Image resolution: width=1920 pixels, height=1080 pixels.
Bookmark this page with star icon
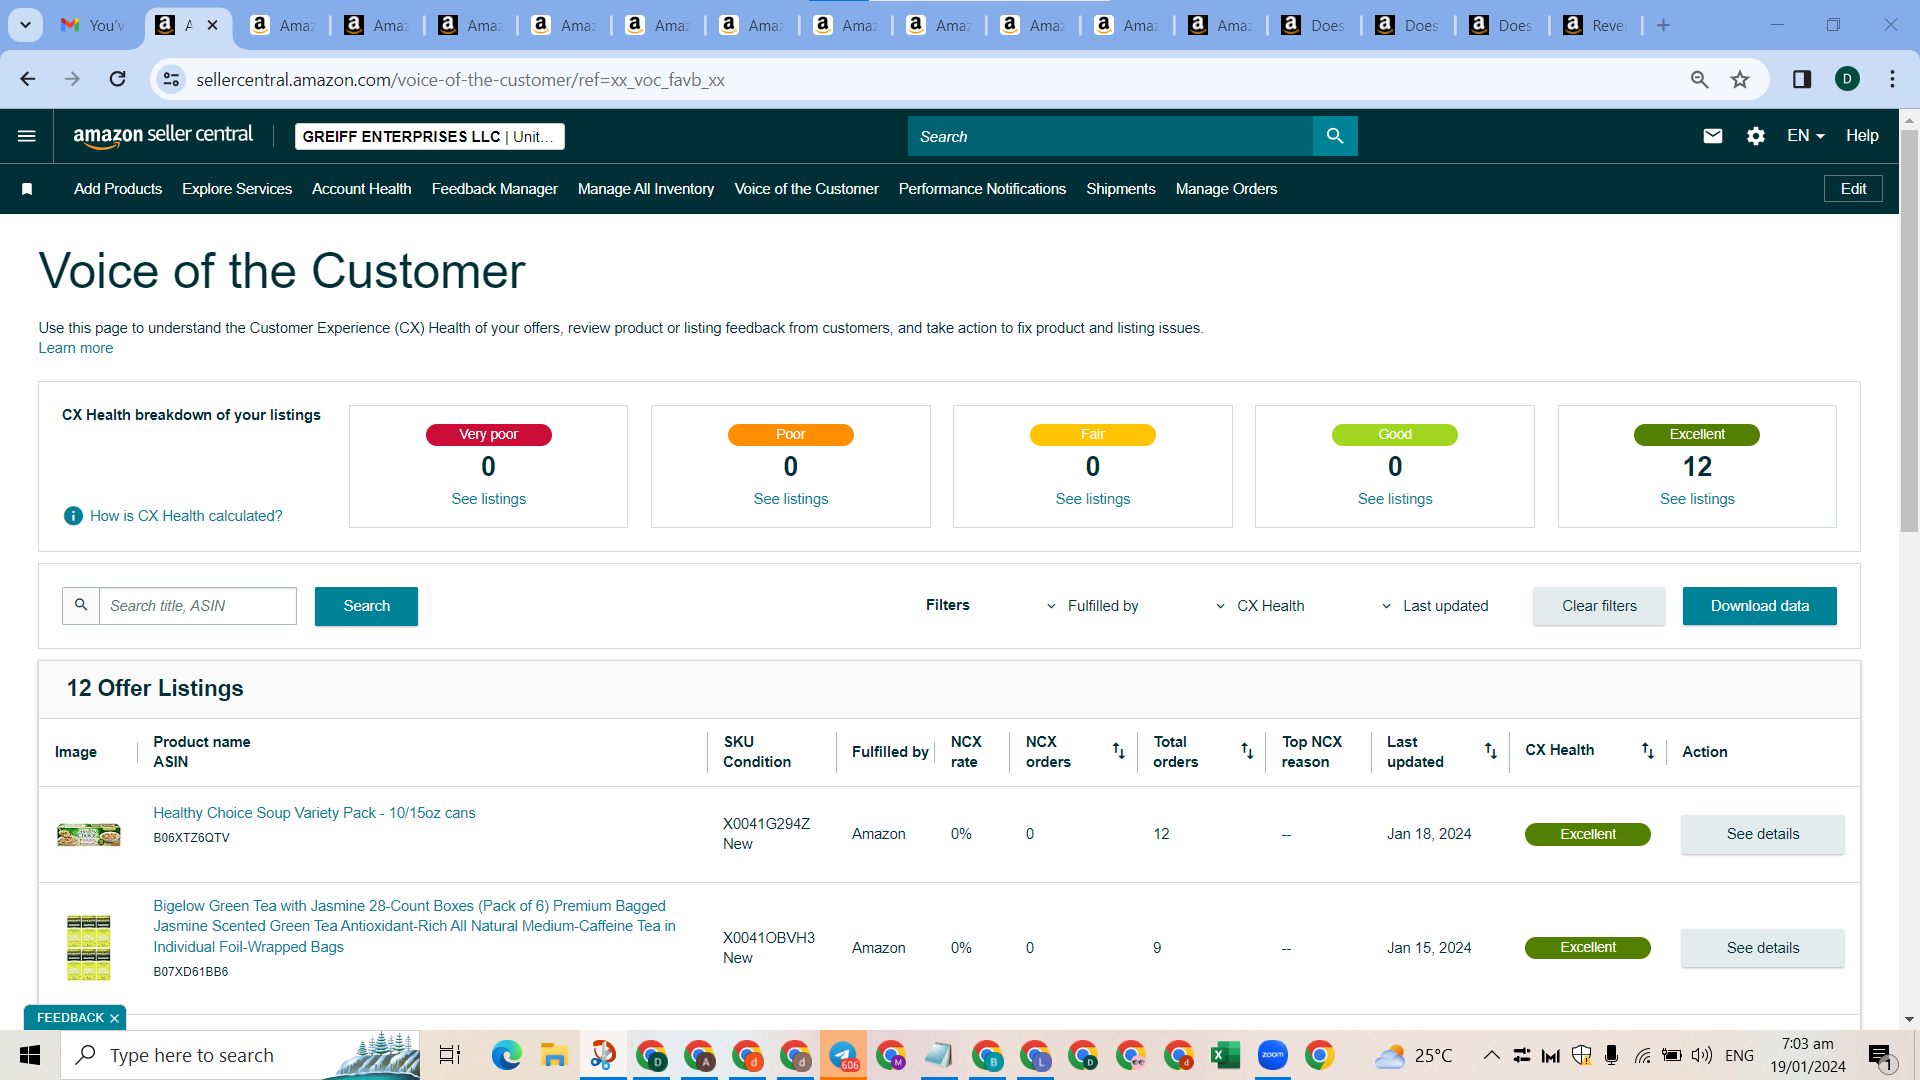click(x=1740, y=79)
